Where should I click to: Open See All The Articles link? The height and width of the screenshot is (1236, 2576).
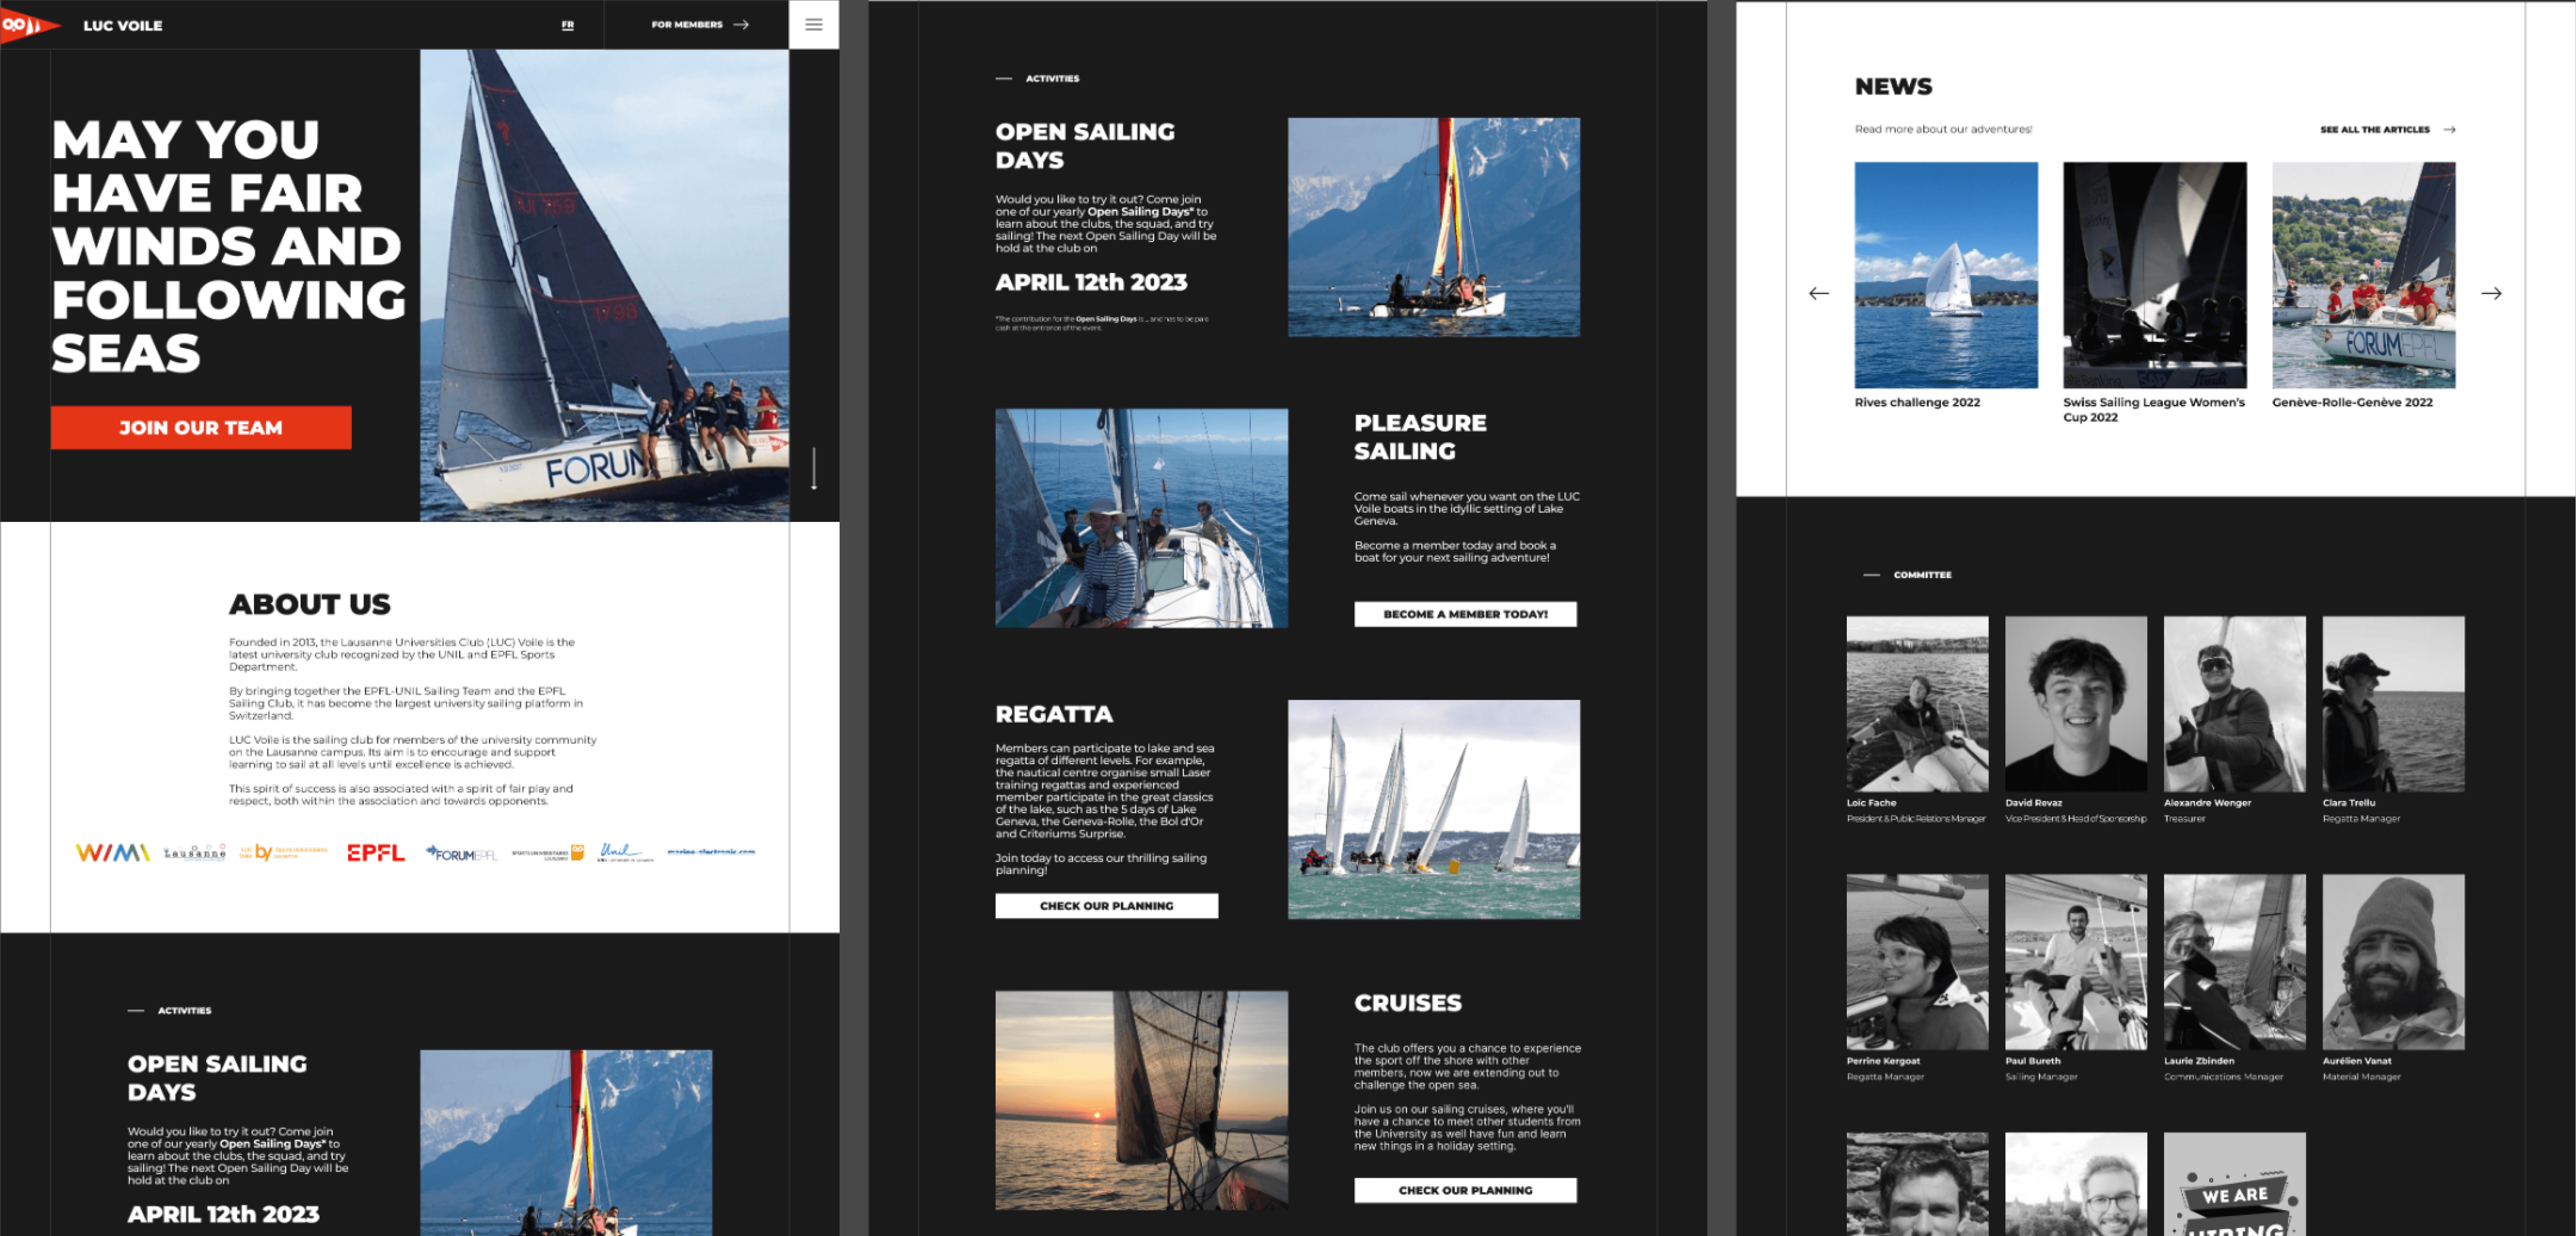(2386, 129)
